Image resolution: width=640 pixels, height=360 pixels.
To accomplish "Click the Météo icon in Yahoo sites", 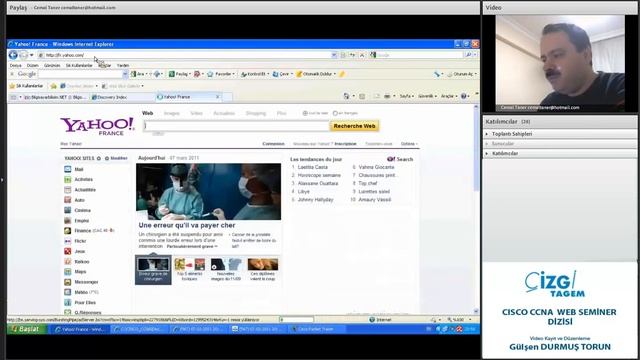I will point(68,292).
